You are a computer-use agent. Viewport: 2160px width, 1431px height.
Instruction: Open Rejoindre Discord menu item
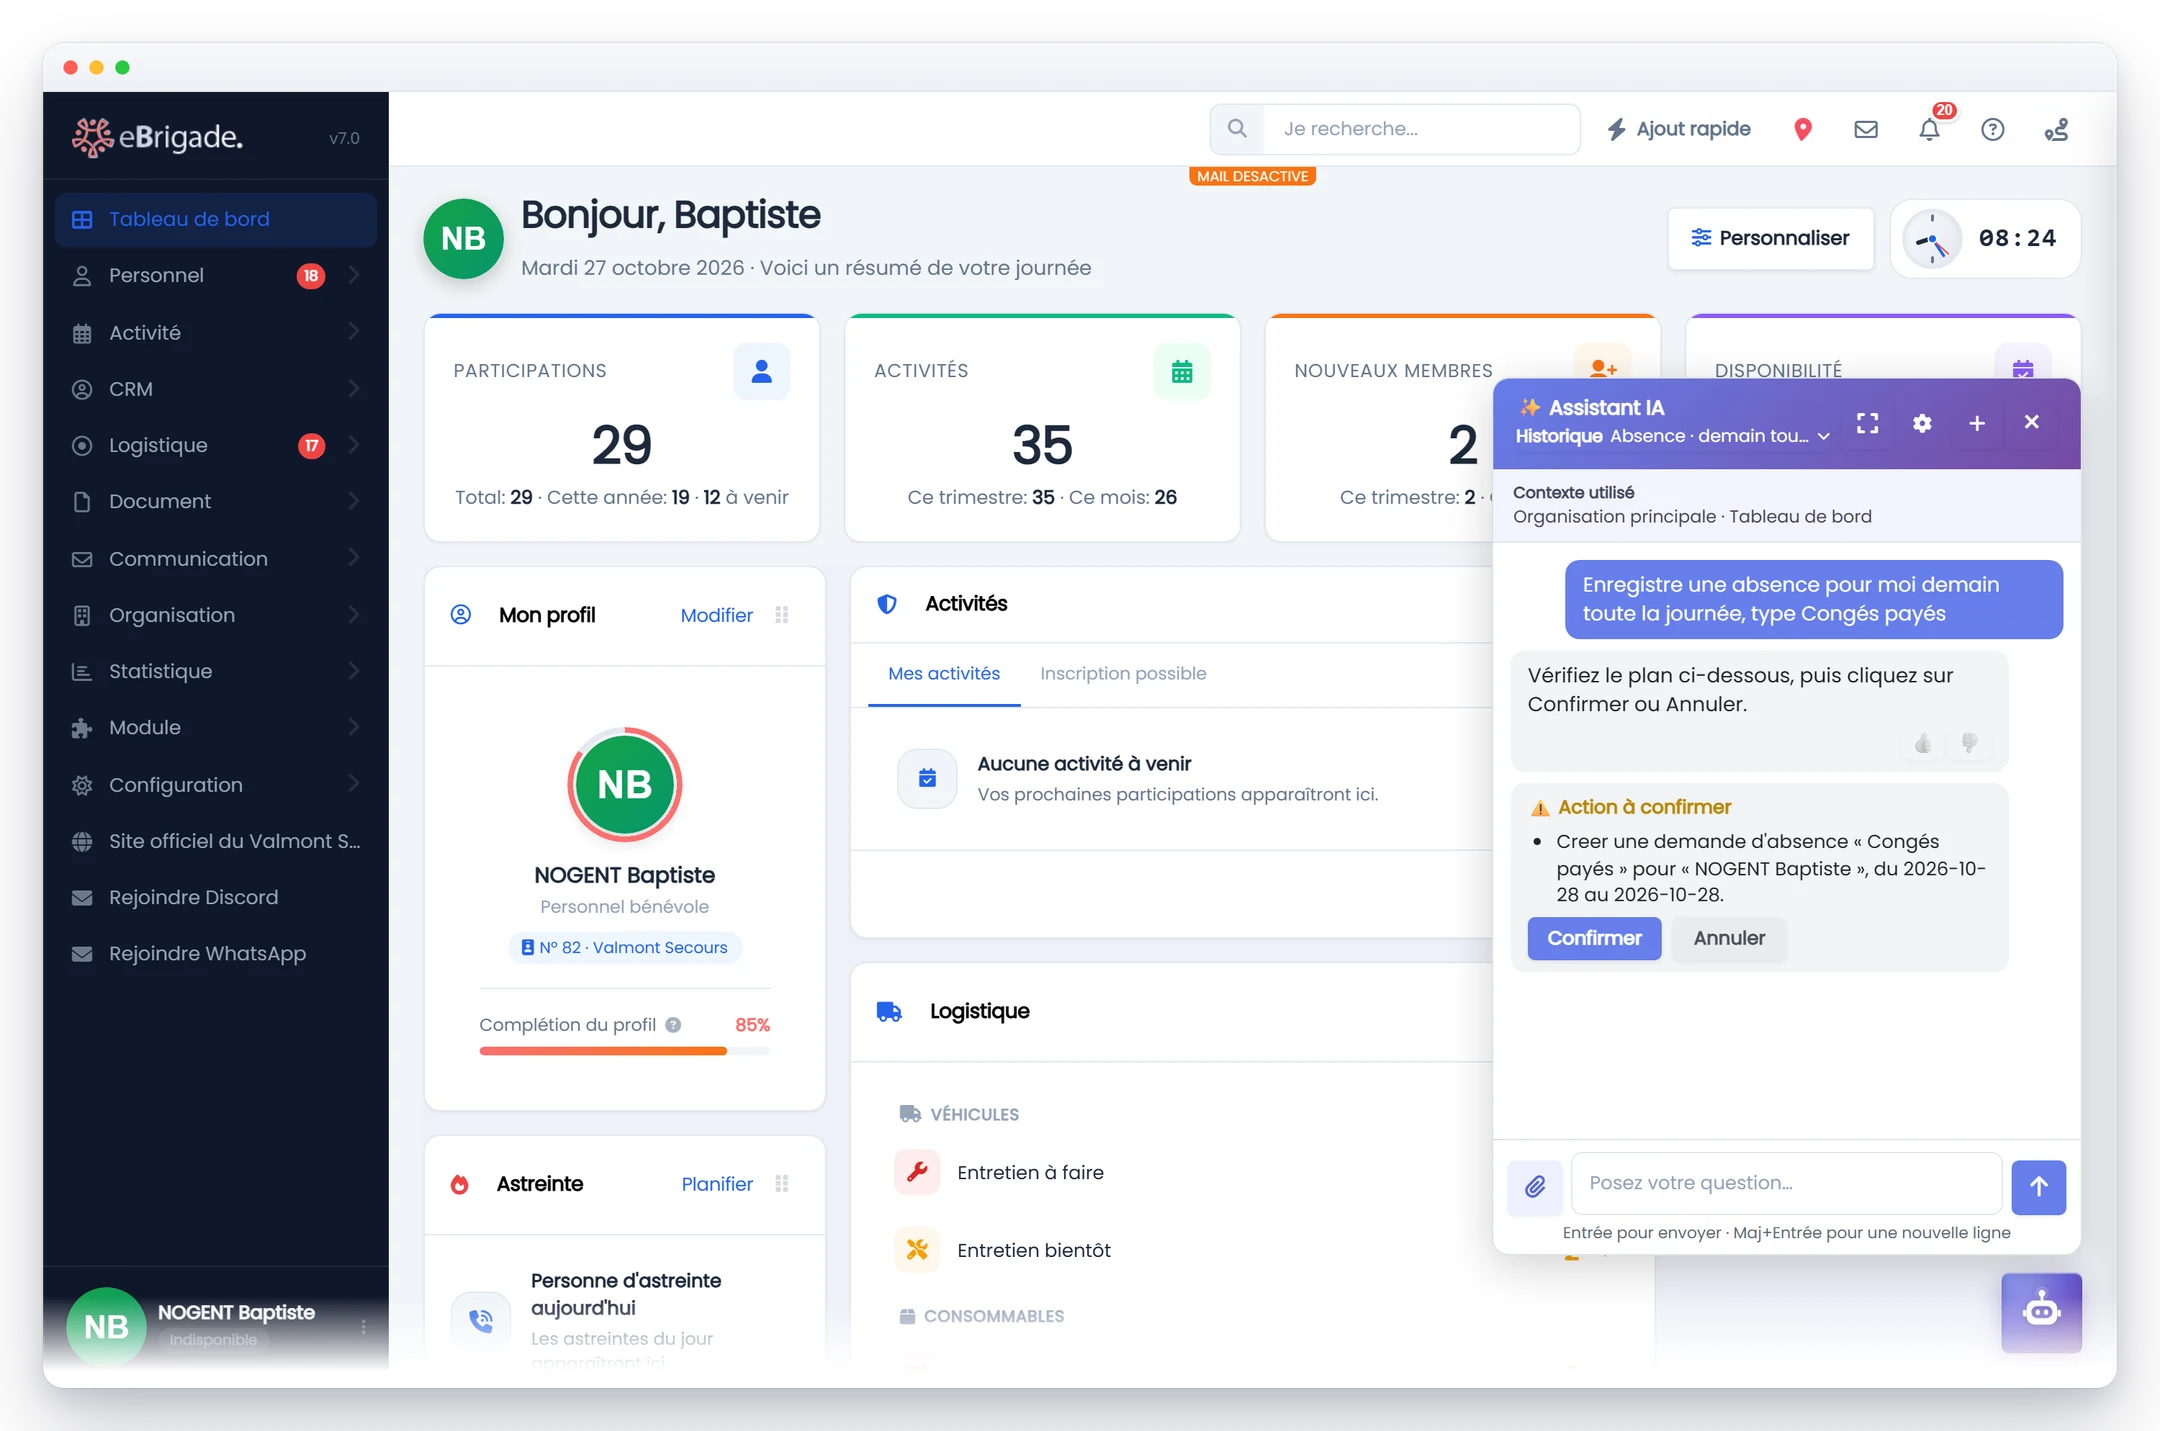[216, 897]
